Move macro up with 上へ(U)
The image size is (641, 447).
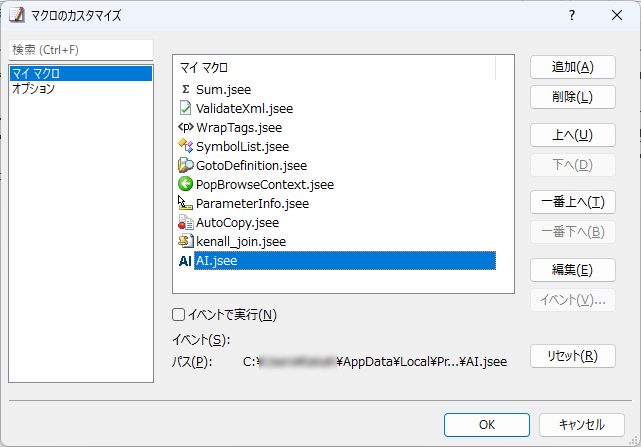572,134
